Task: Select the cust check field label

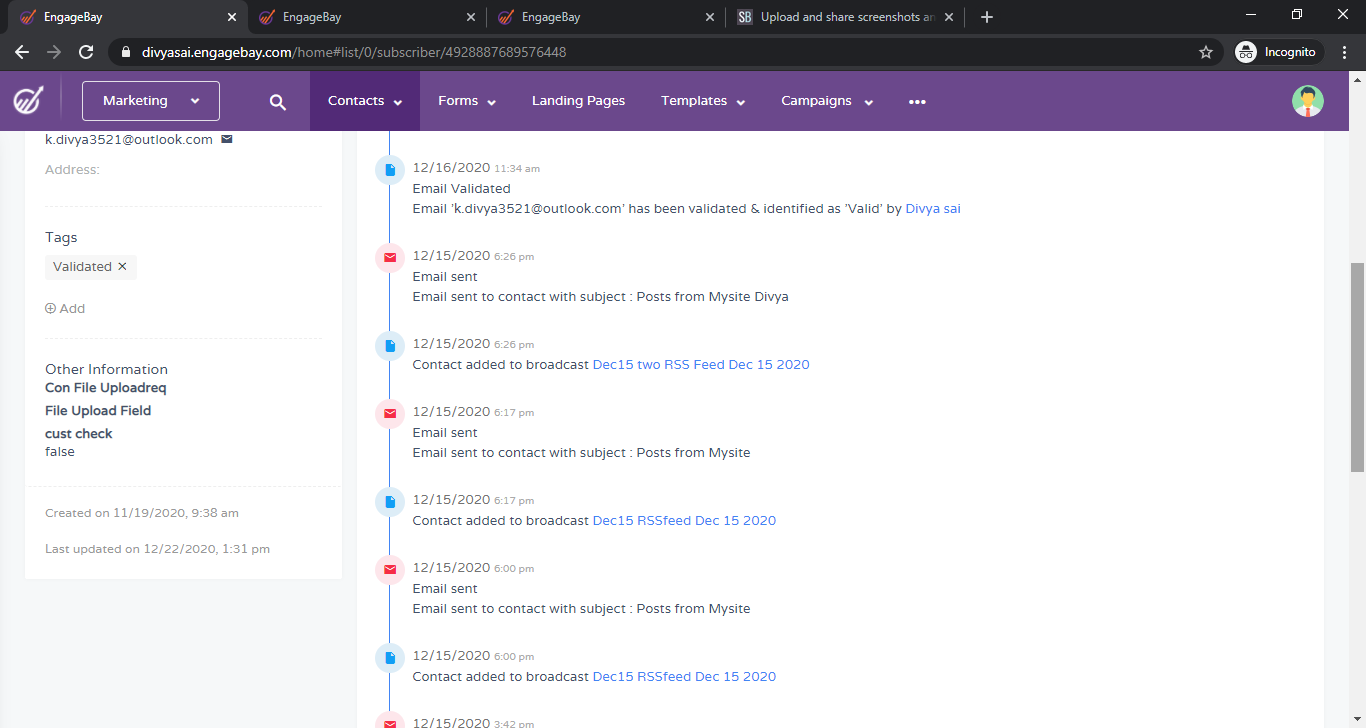Action: [79, 433]
